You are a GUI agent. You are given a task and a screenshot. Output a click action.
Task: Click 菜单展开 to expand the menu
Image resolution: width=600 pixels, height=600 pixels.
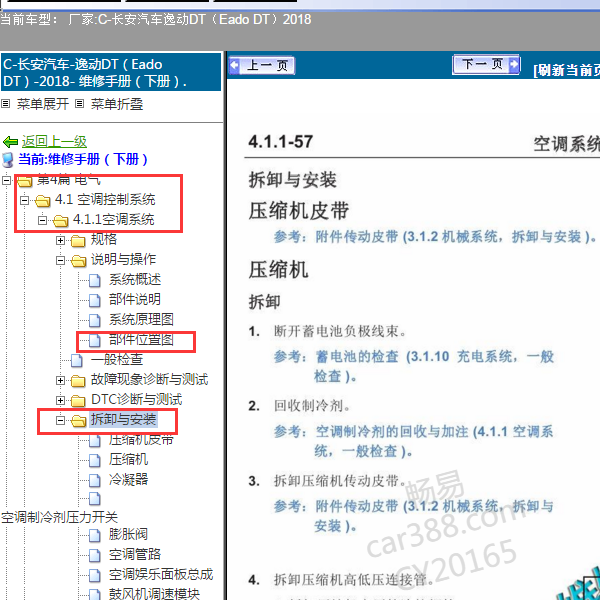point(43,104)
